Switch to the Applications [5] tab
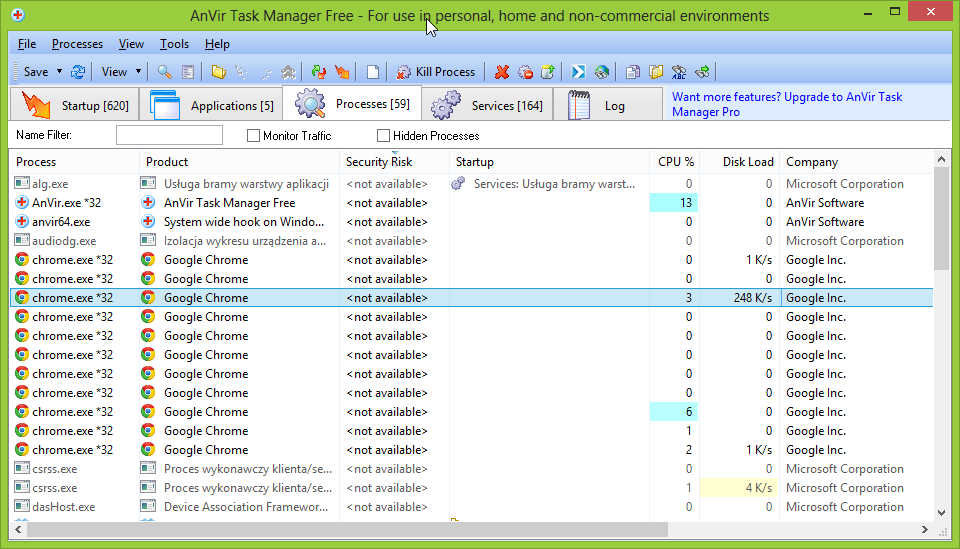960x549 pixels. click(x=211, y=105)
